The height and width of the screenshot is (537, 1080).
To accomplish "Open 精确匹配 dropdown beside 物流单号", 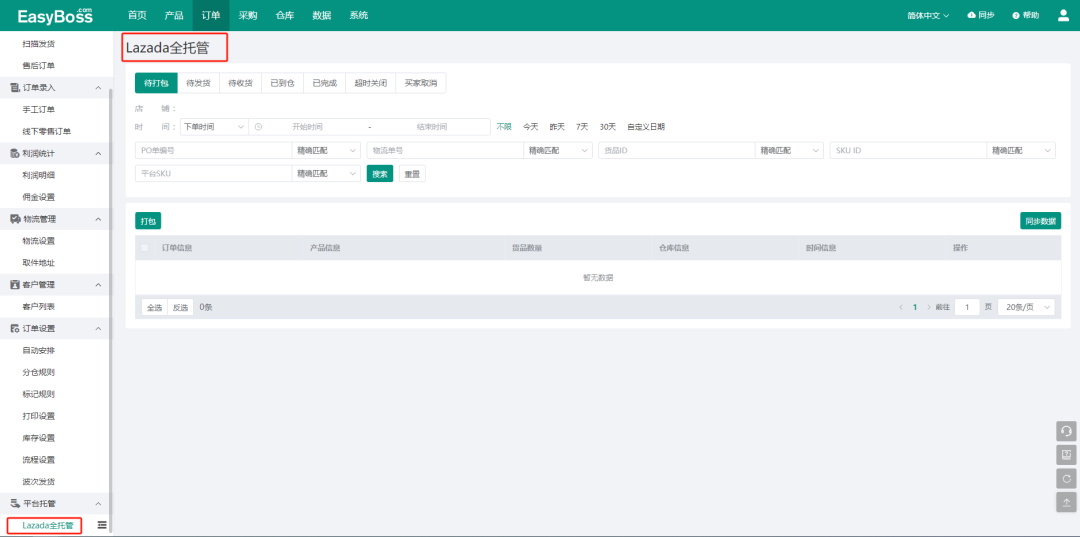I will (x=558, y=150).
